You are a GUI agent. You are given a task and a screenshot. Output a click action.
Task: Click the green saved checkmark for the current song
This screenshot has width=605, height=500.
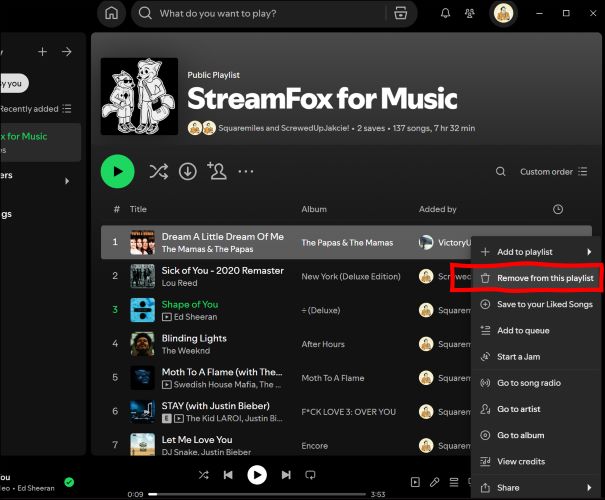pos(69,482)
